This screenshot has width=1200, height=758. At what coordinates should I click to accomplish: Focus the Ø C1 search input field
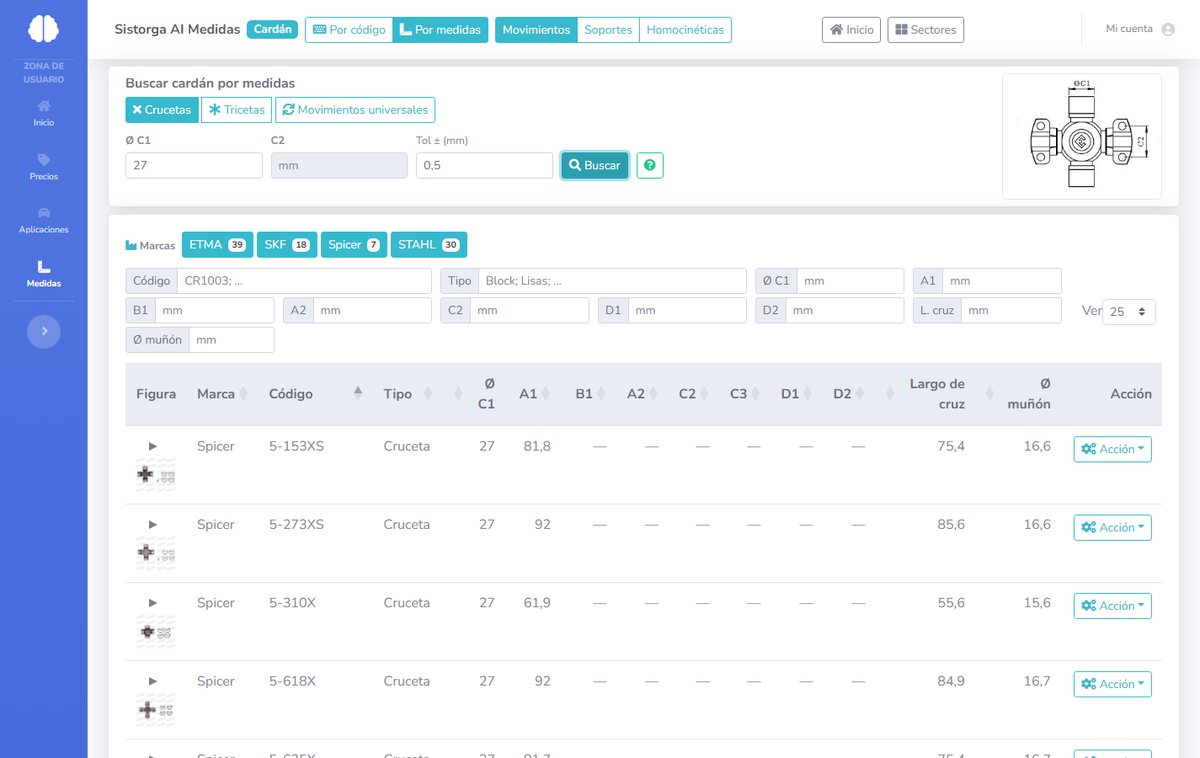(x=194, y=165)
